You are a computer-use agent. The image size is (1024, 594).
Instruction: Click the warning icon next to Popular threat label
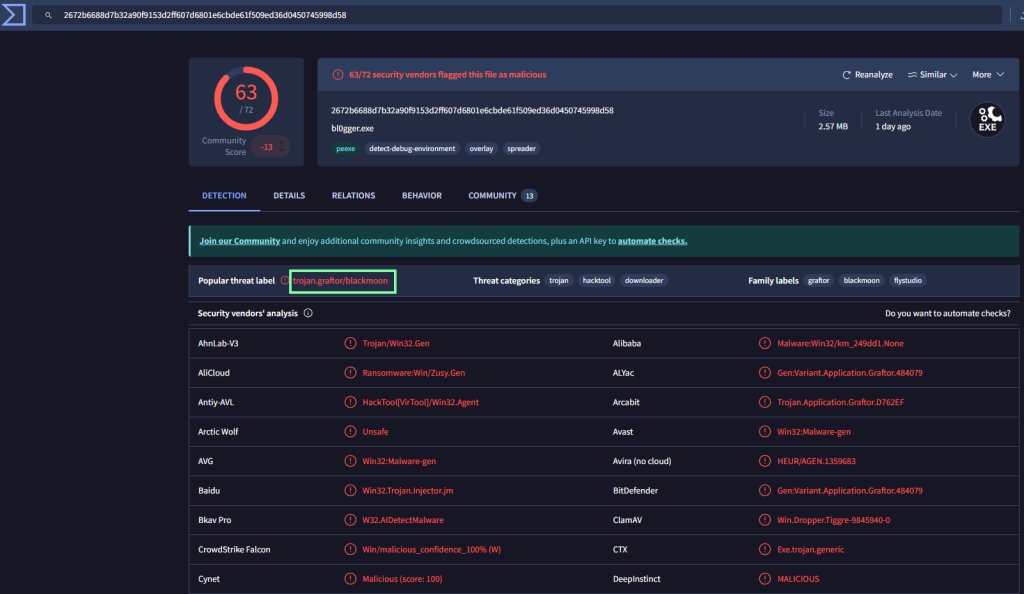pos(284,281)
